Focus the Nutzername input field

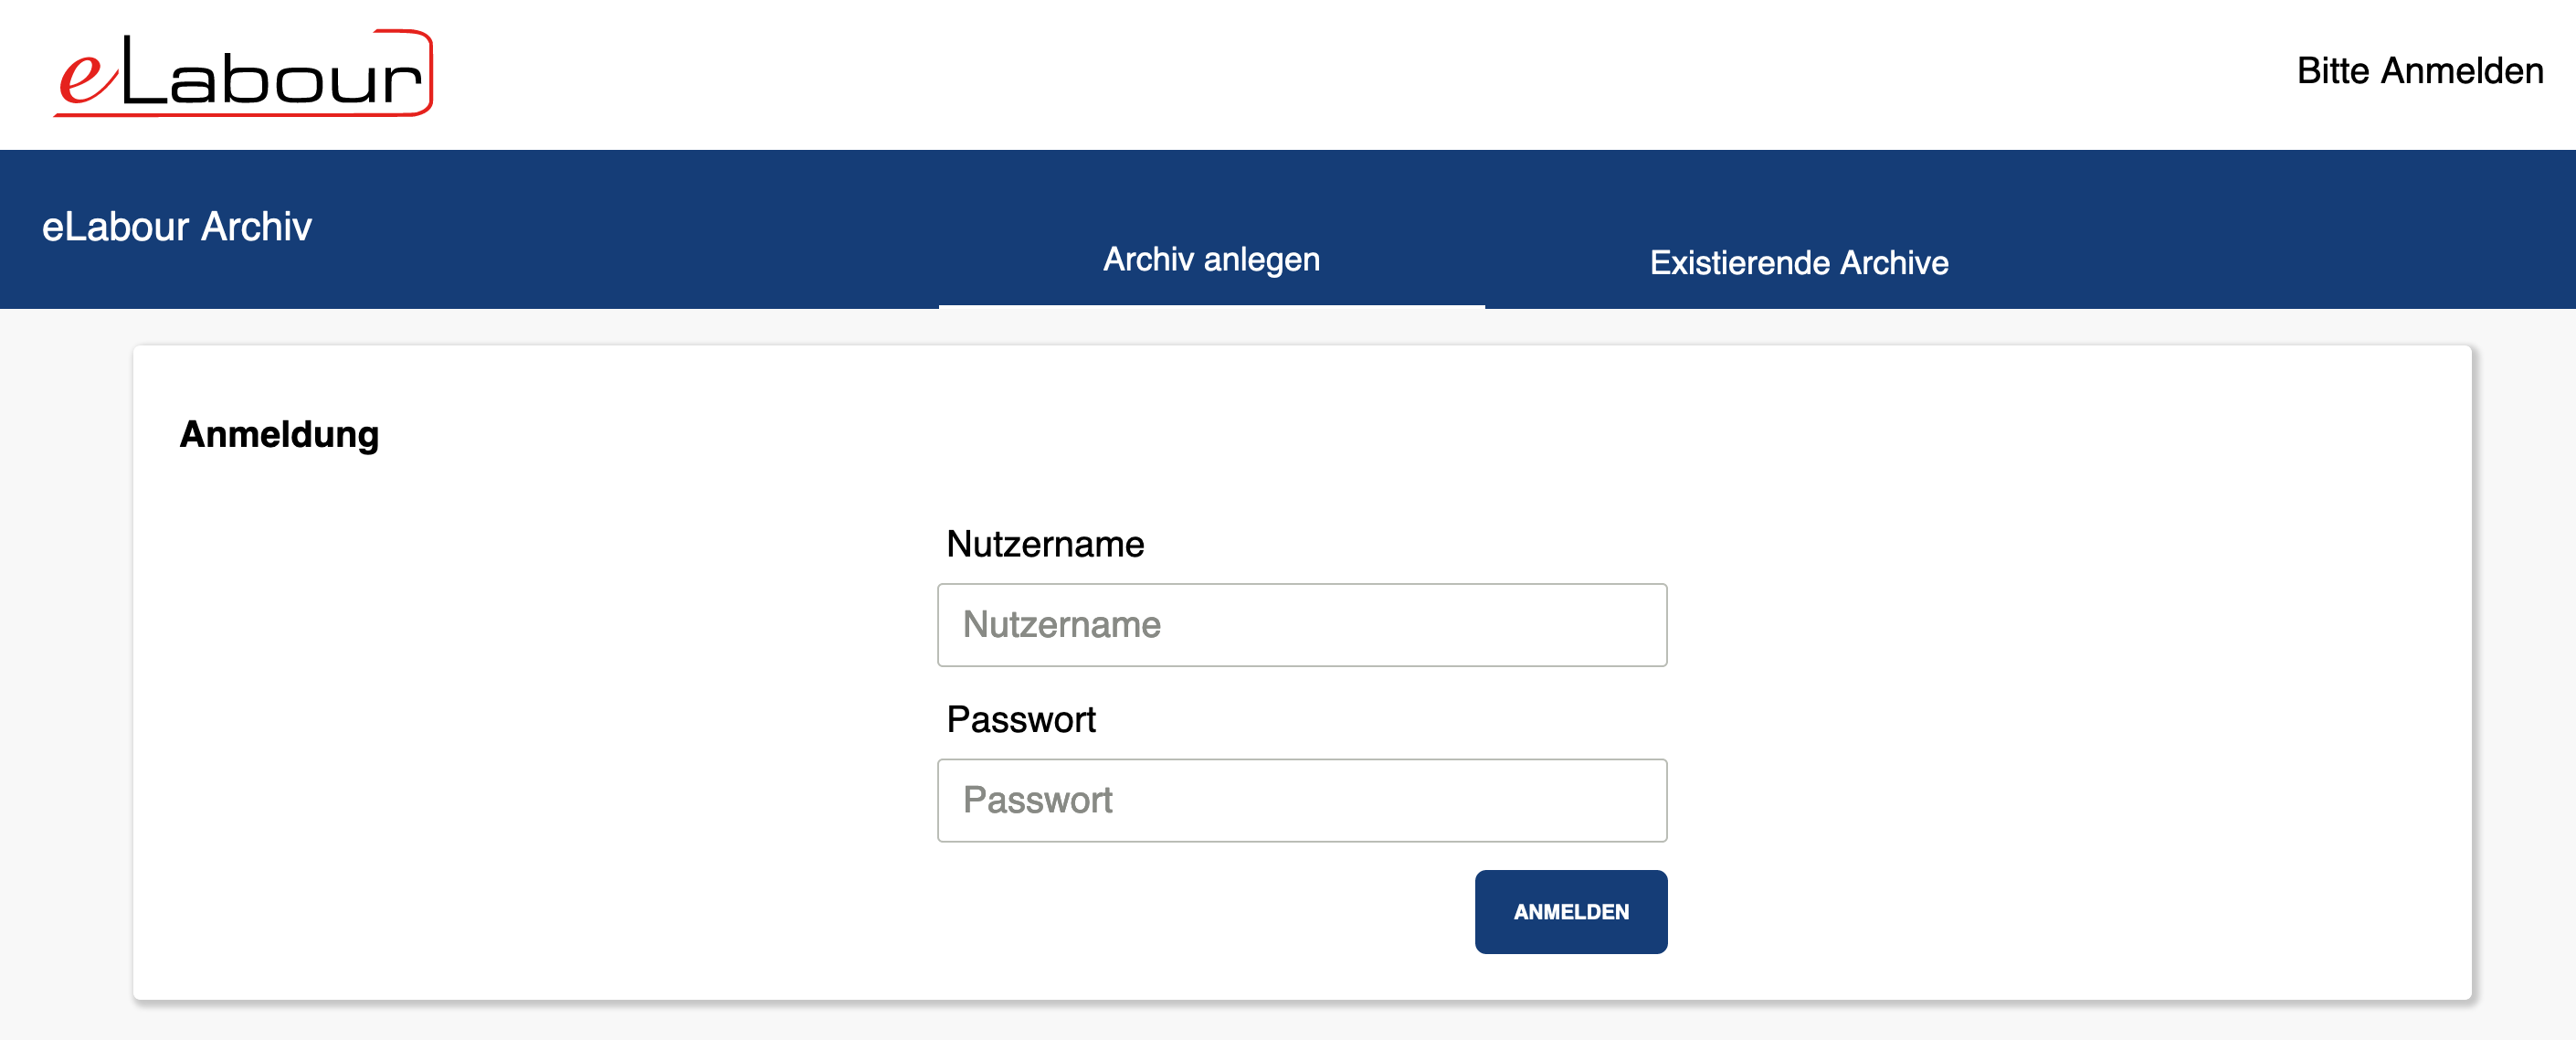point(1302,625)
